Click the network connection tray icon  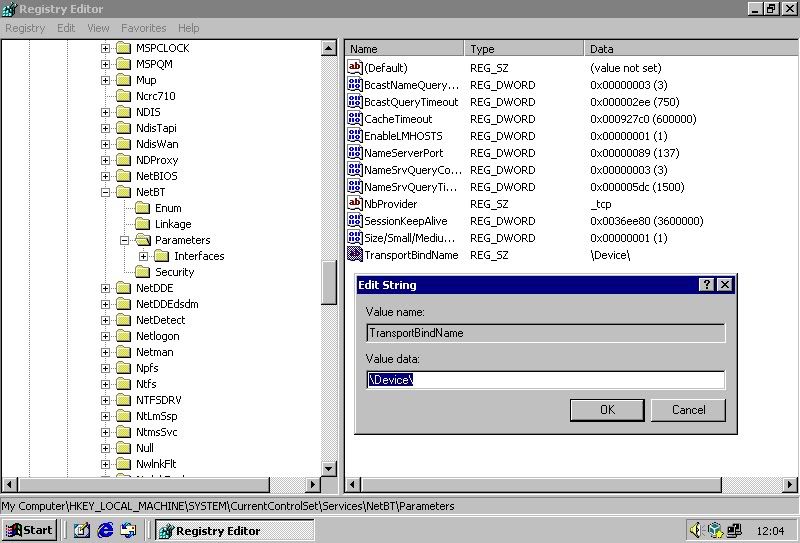point(734,530)
